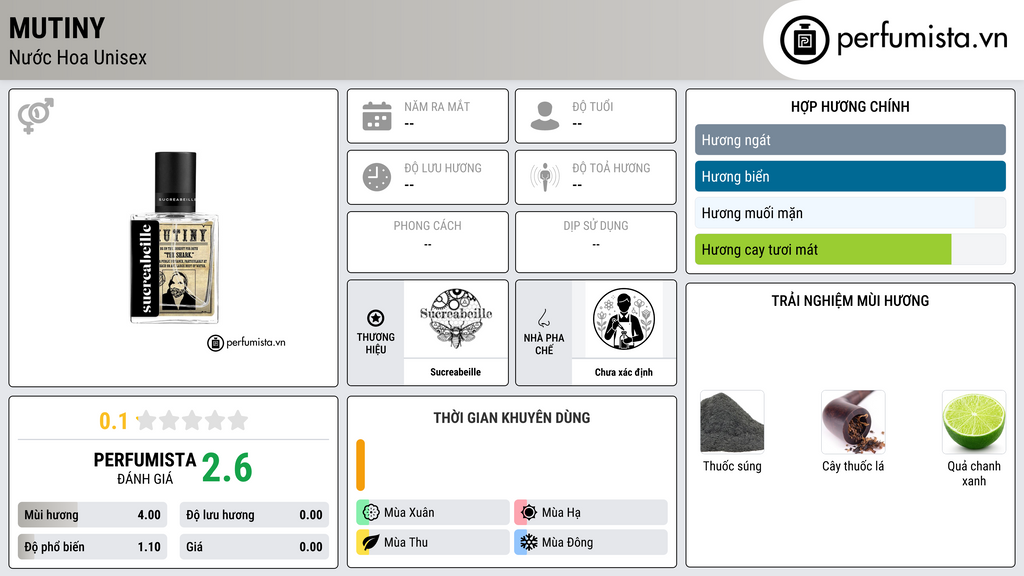Click the Mùa Xuân season button

pos(433,513)
